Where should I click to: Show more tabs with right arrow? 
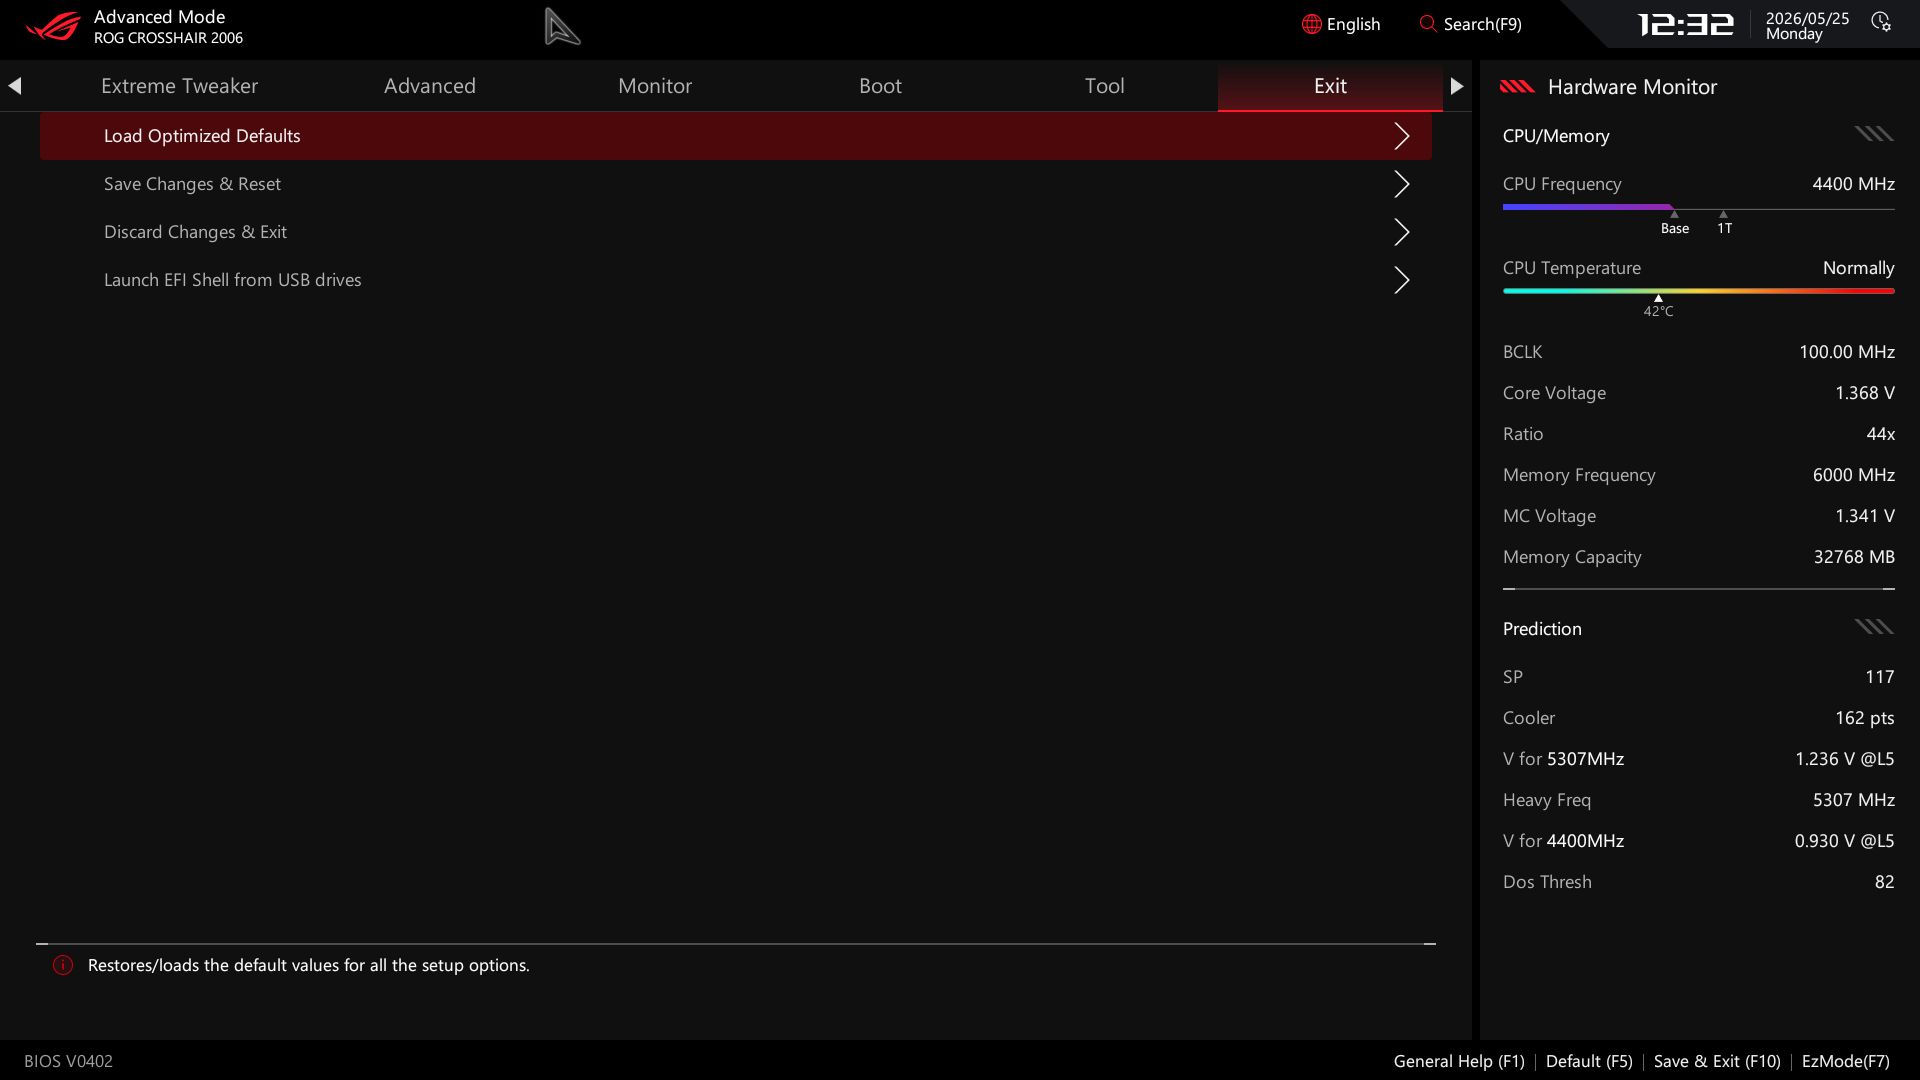pos(1457,86)
